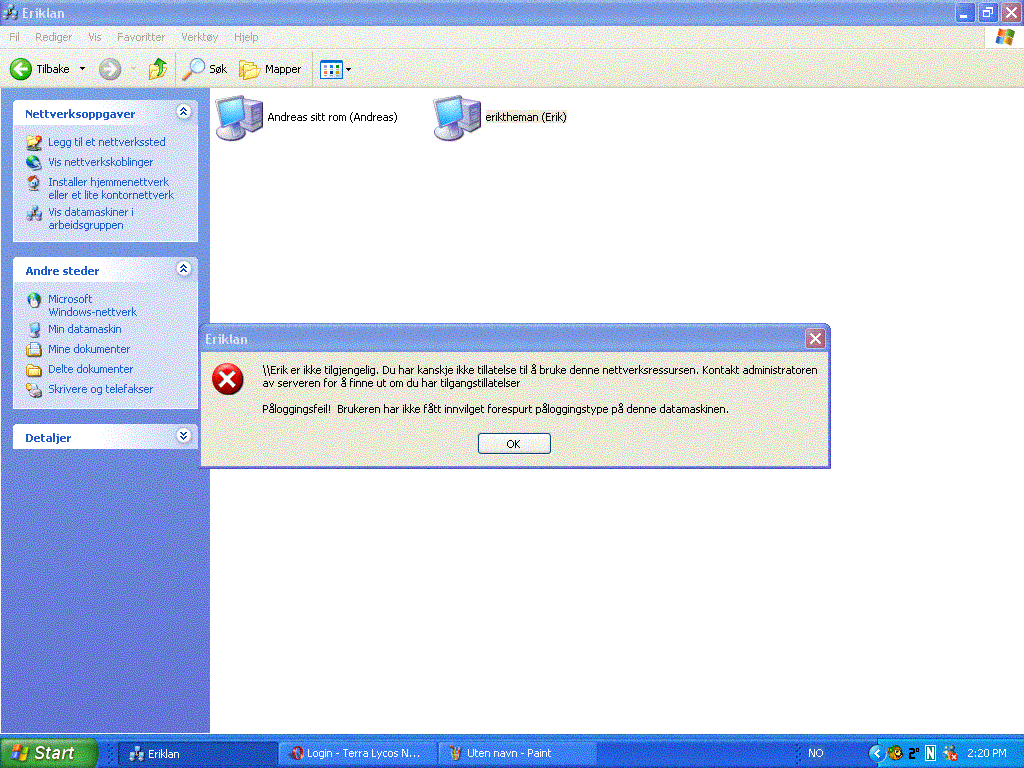Switch to Eriklan taskbar button
This screenshot has width=1024, height=768.
196,754
